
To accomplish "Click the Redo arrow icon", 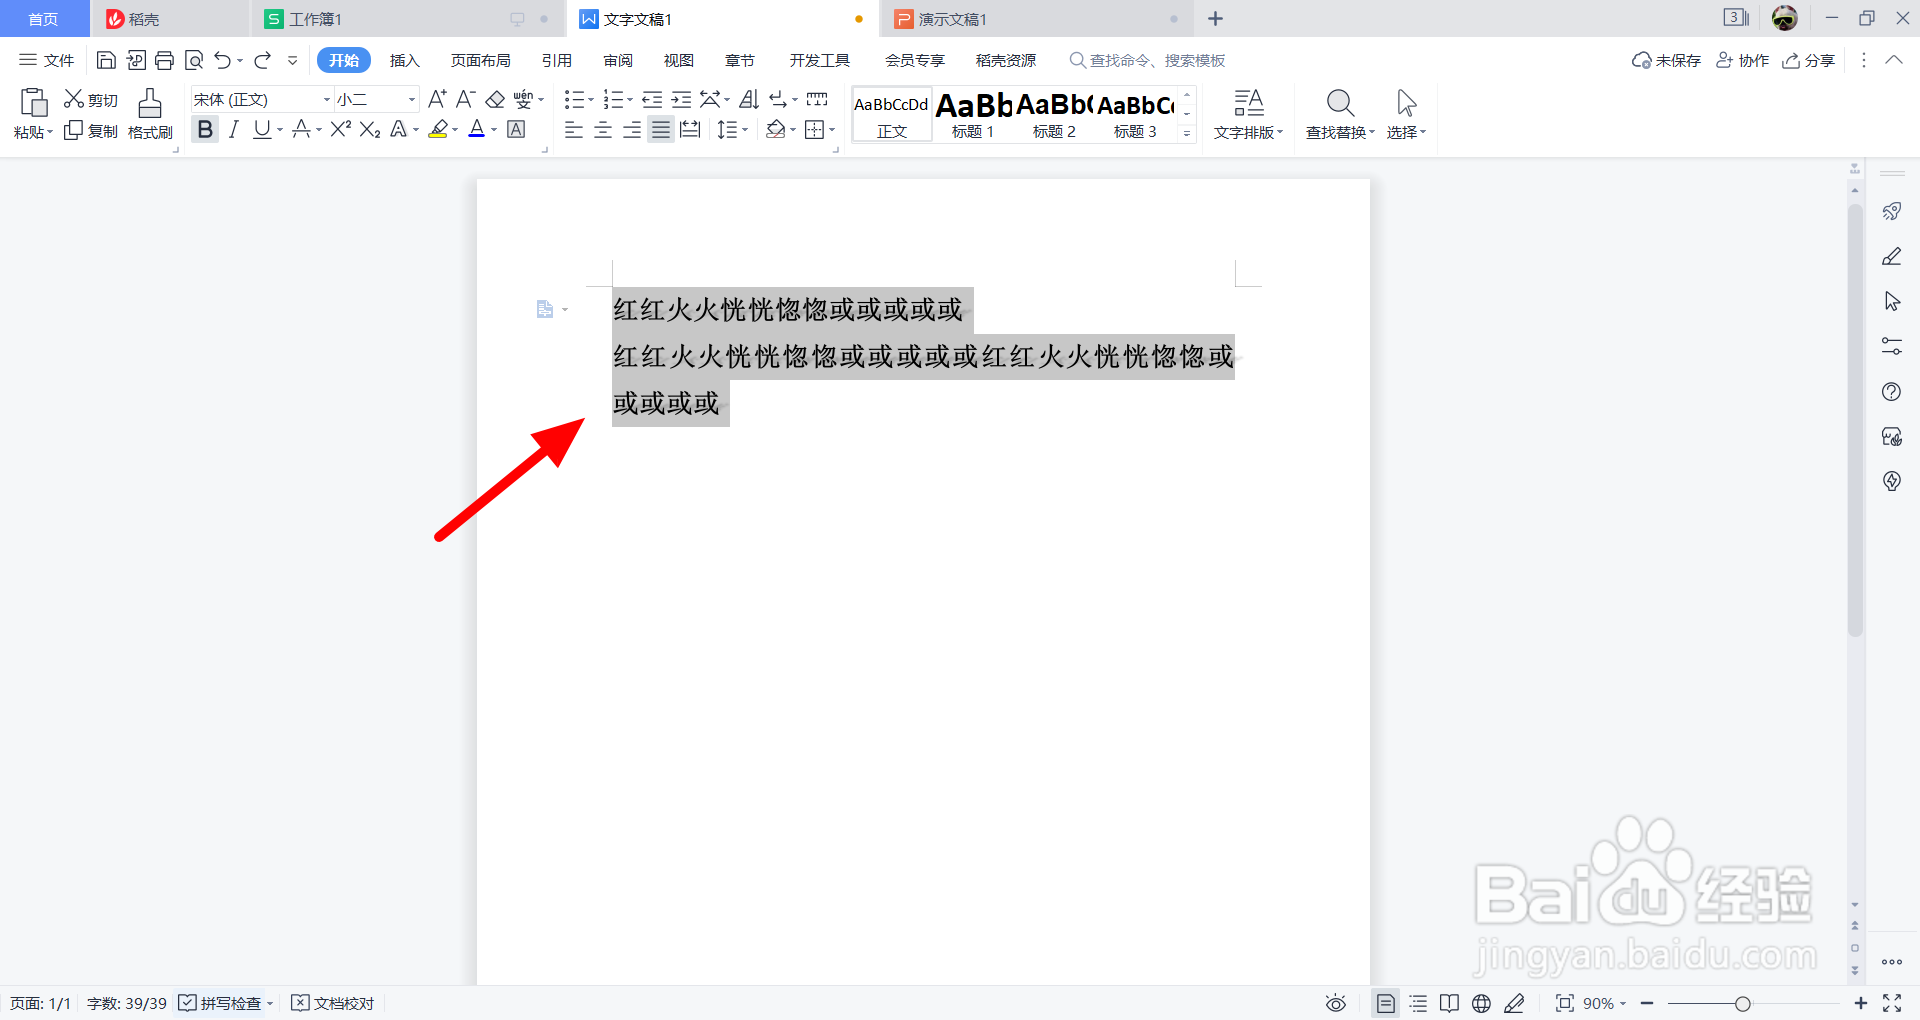I will pos(263,60).
